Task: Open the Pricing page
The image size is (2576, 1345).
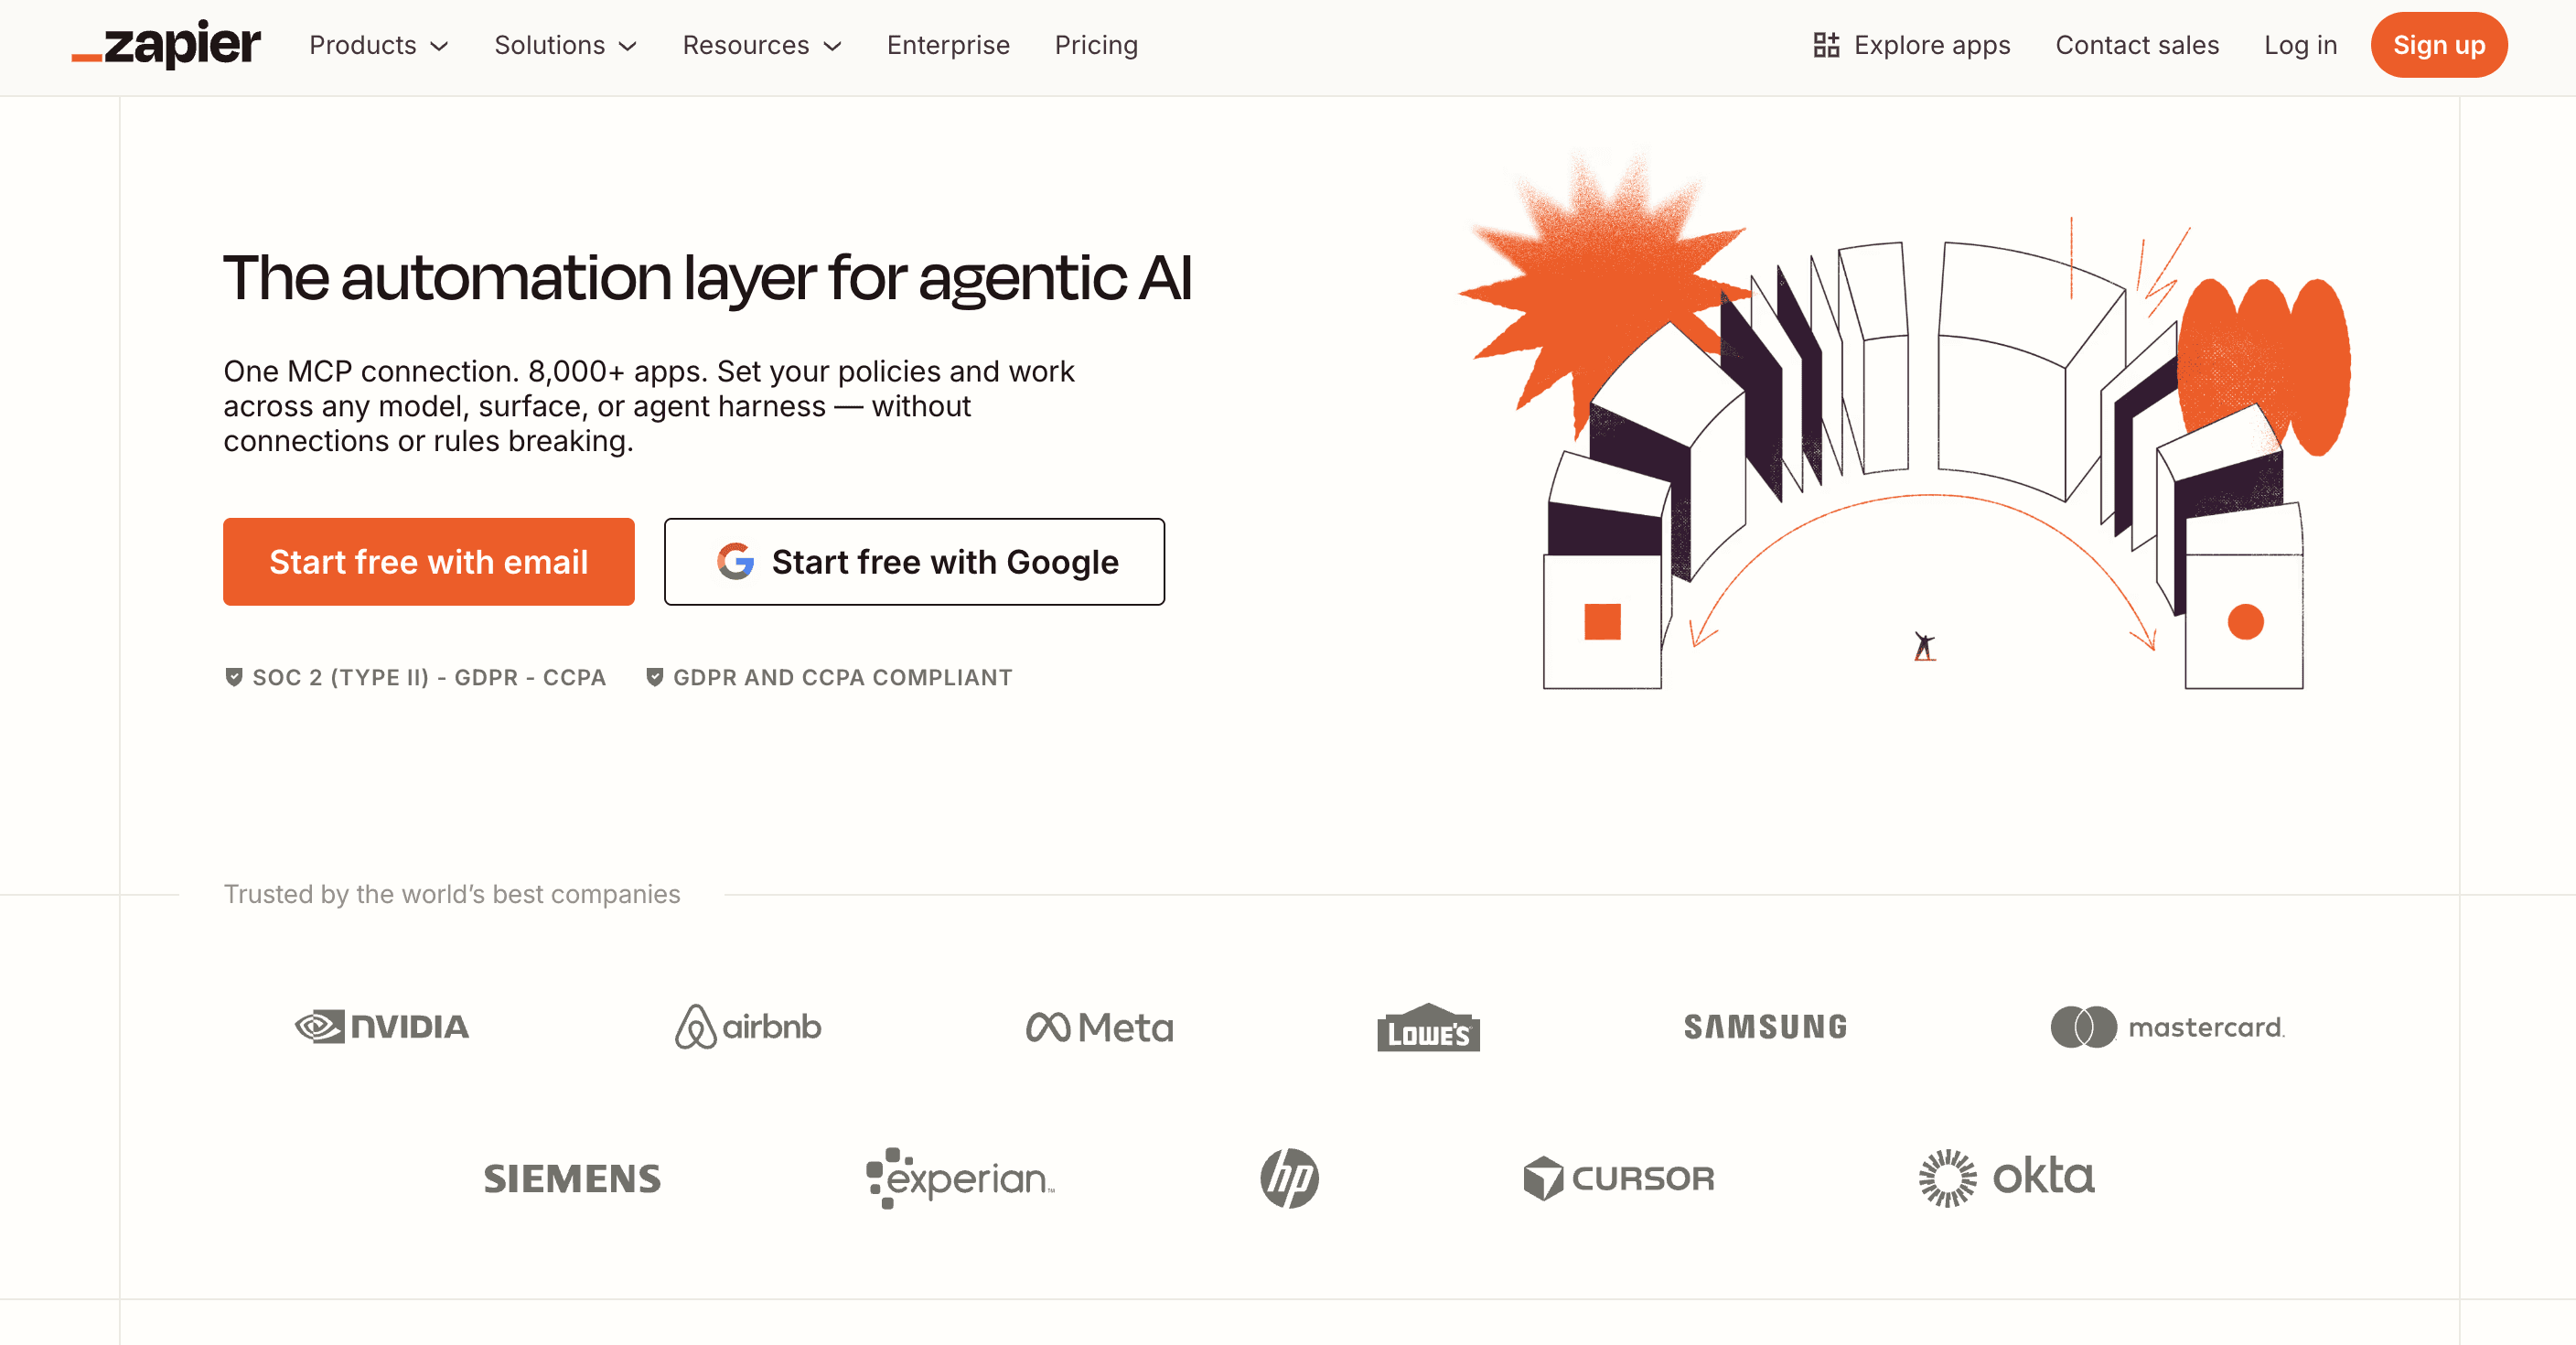Action: pyautogui.click(x=1096, y=45)
